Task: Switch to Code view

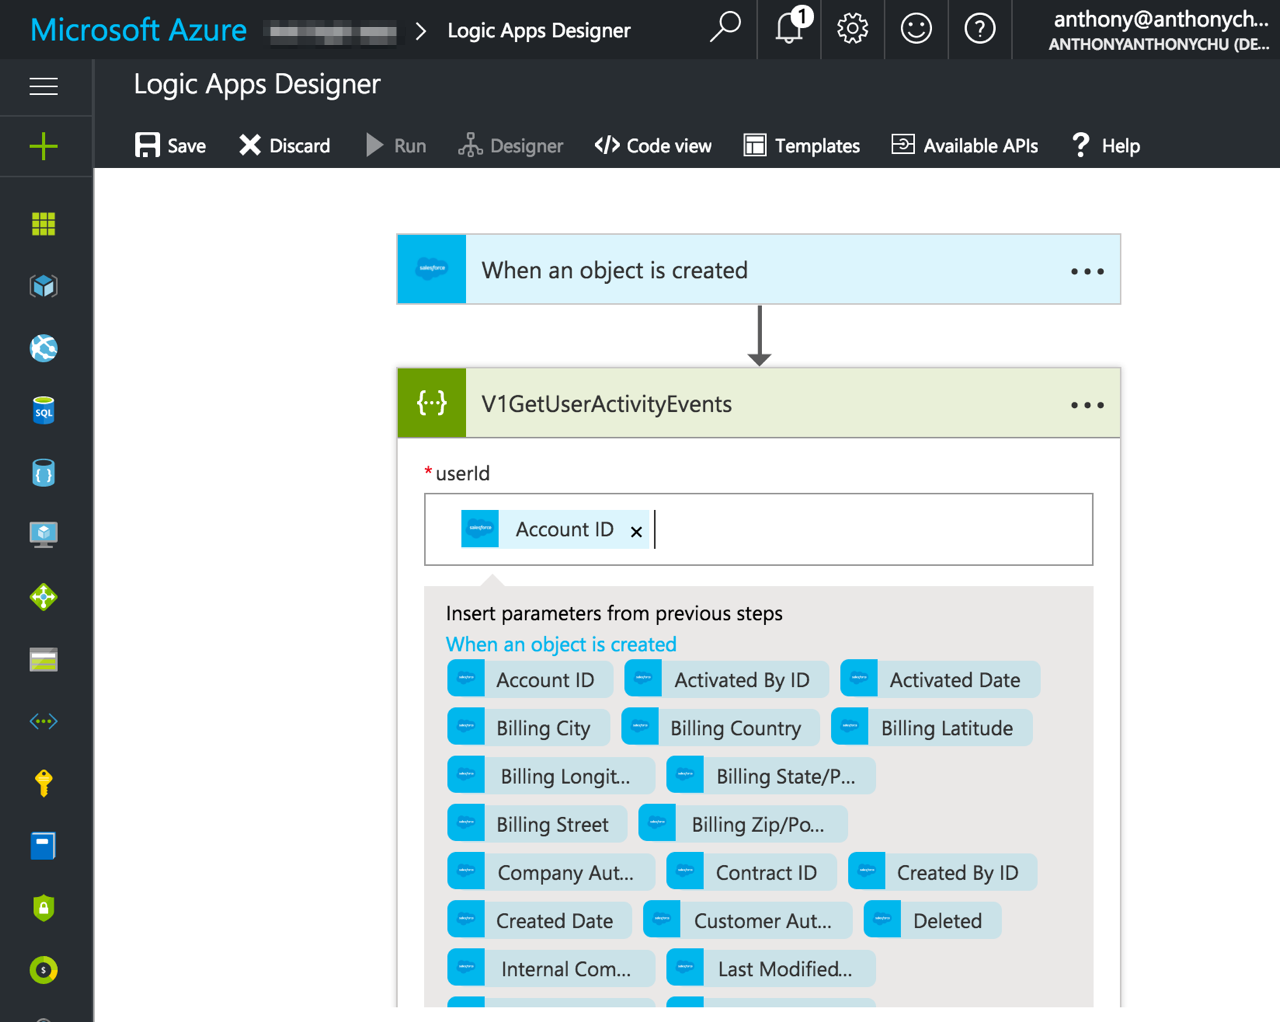Action: (653, 145)
